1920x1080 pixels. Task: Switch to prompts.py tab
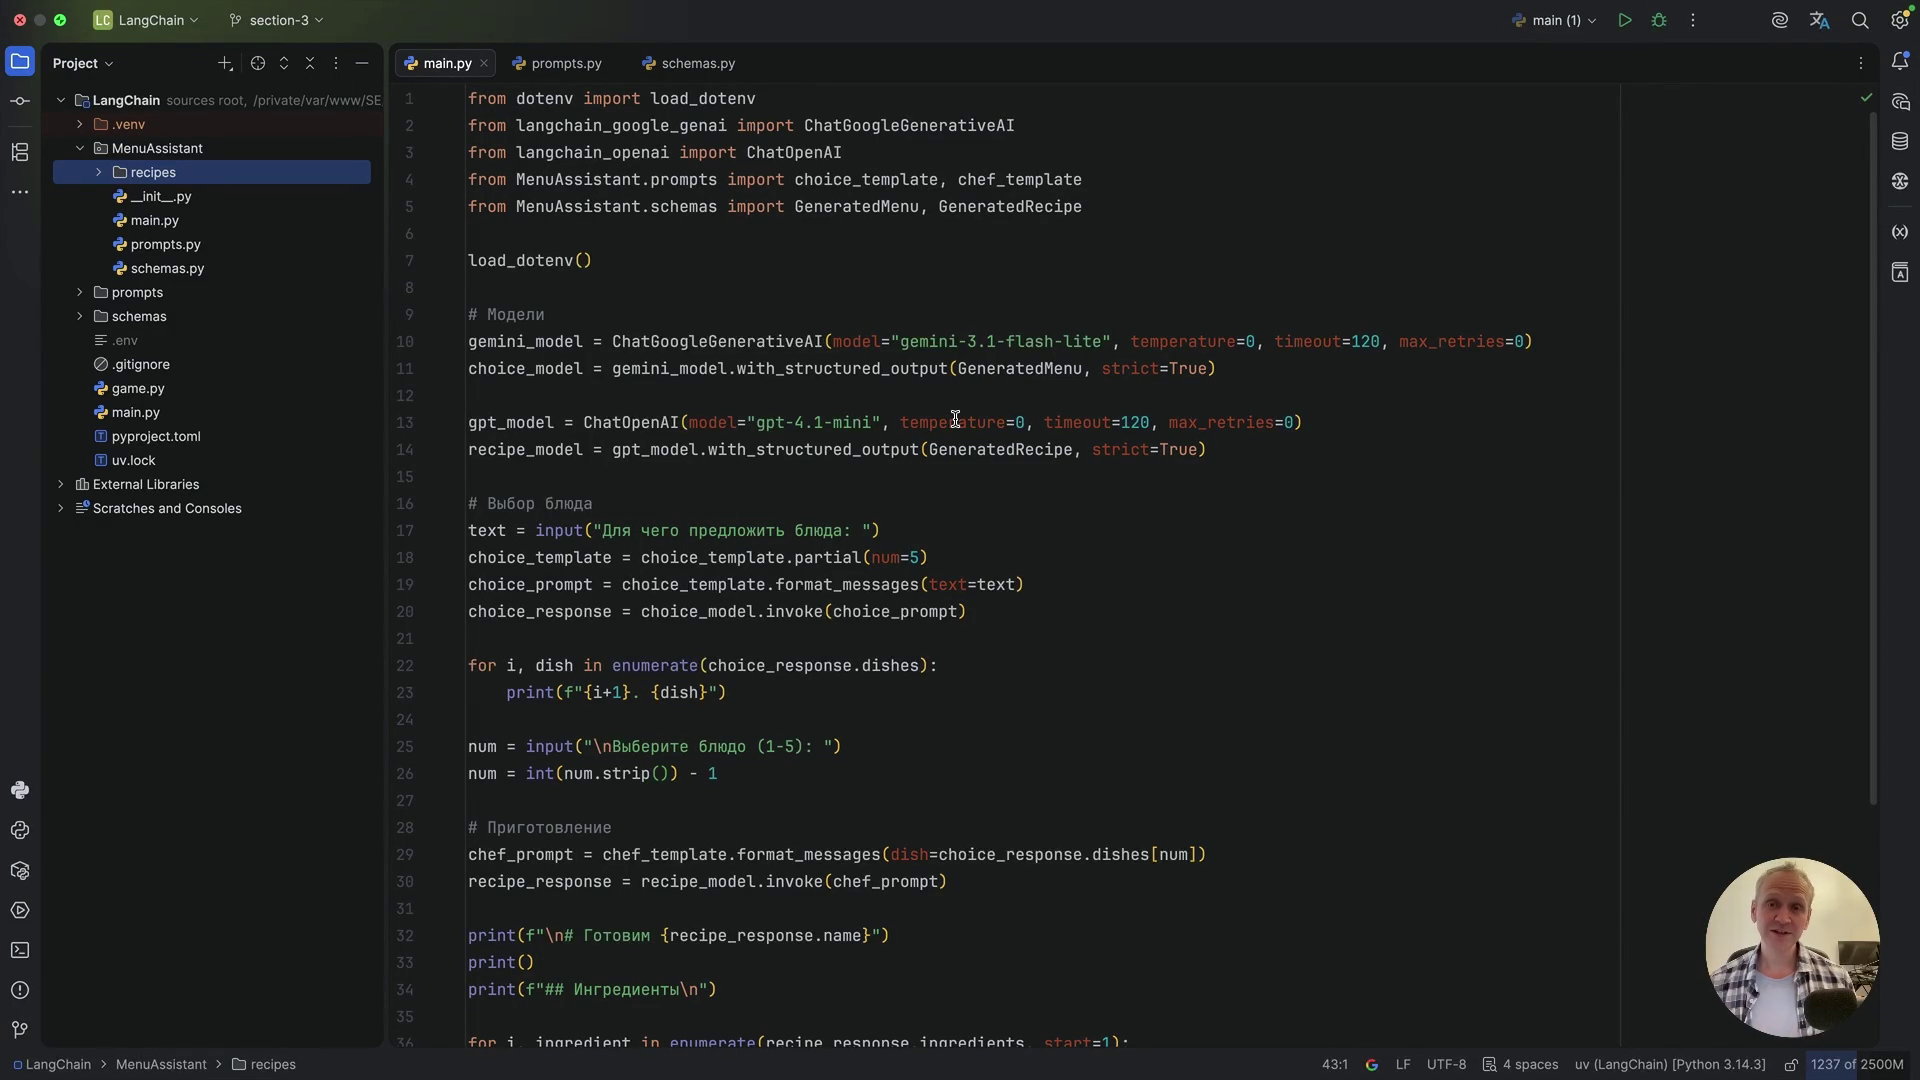click(x=557, y=63)
